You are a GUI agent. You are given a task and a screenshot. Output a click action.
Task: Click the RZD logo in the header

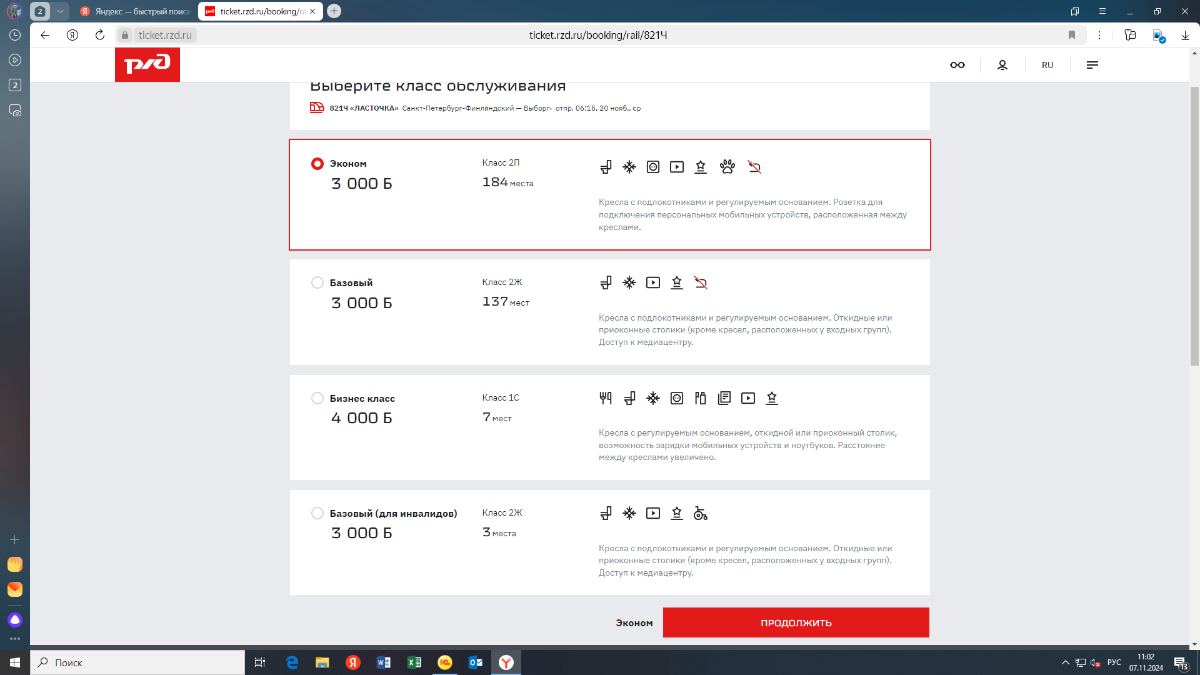(147, 65)
